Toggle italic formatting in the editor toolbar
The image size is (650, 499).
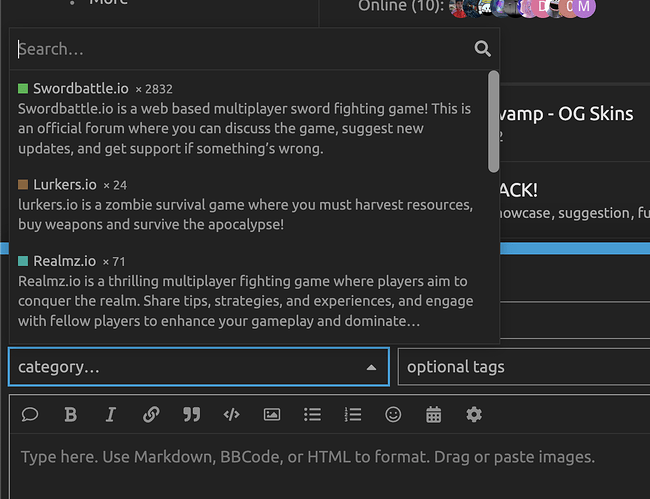pos(111,414)
